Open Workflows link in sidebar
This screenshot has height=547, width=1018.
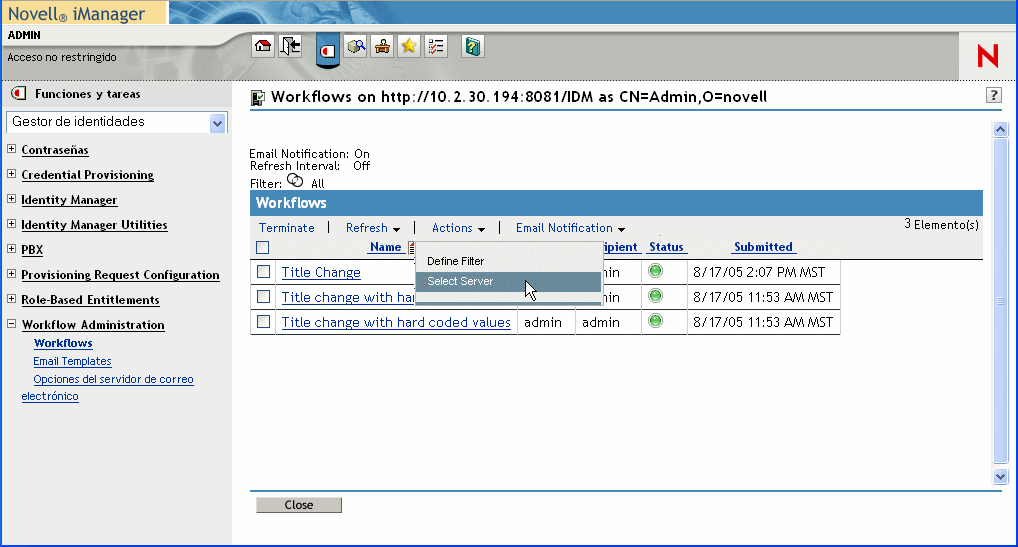click(63, 343)
